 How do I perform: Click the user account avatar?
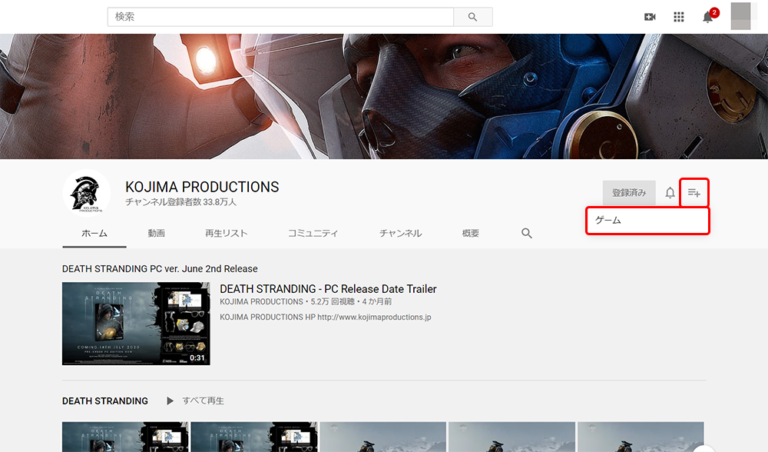(741, 16)
